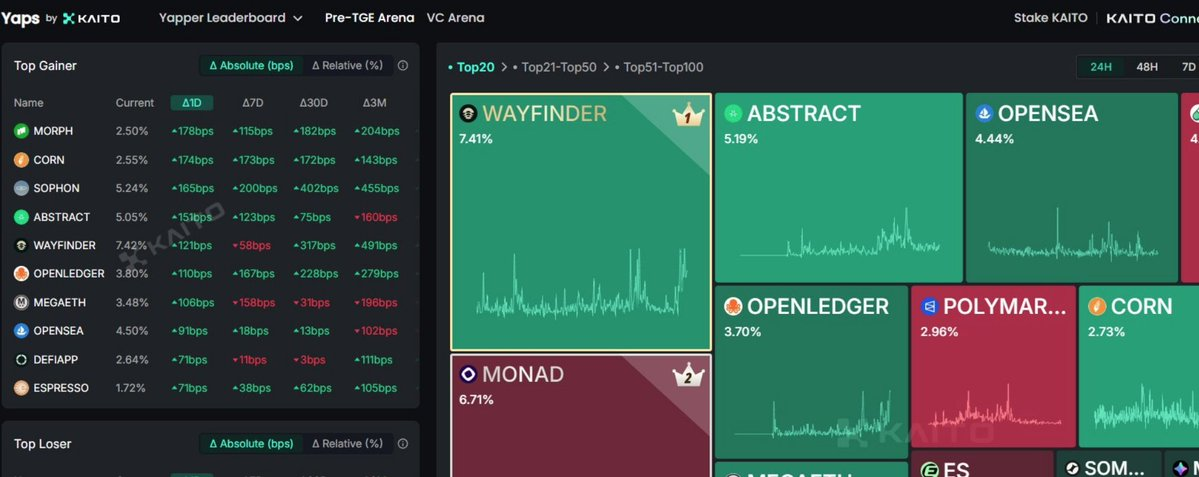The width and height of the screenshot is (1199, 477).
Task: Click the MORPH token icon in Top Gainer
Action: [21, 131]
